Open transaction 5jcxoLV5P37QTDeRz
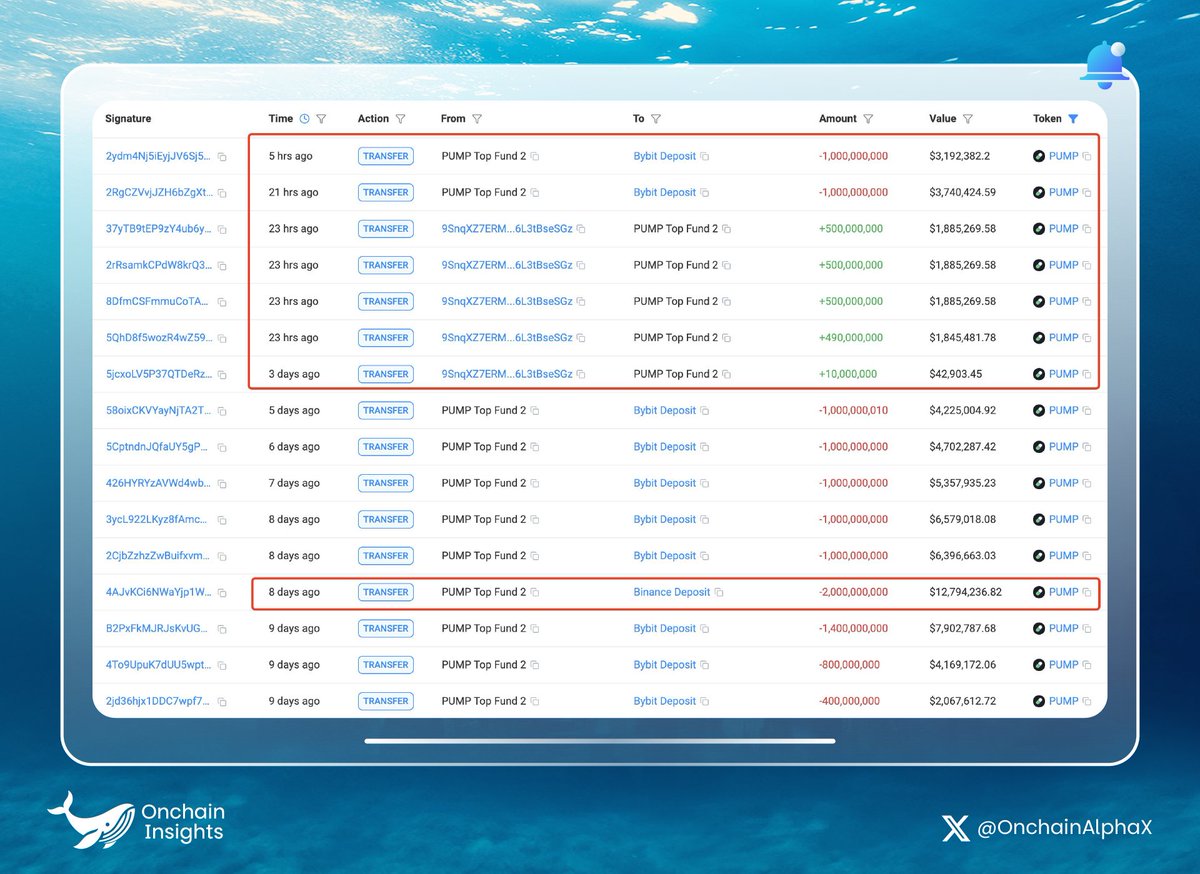This screenshot has height=874, width=1200. point(158,374)
